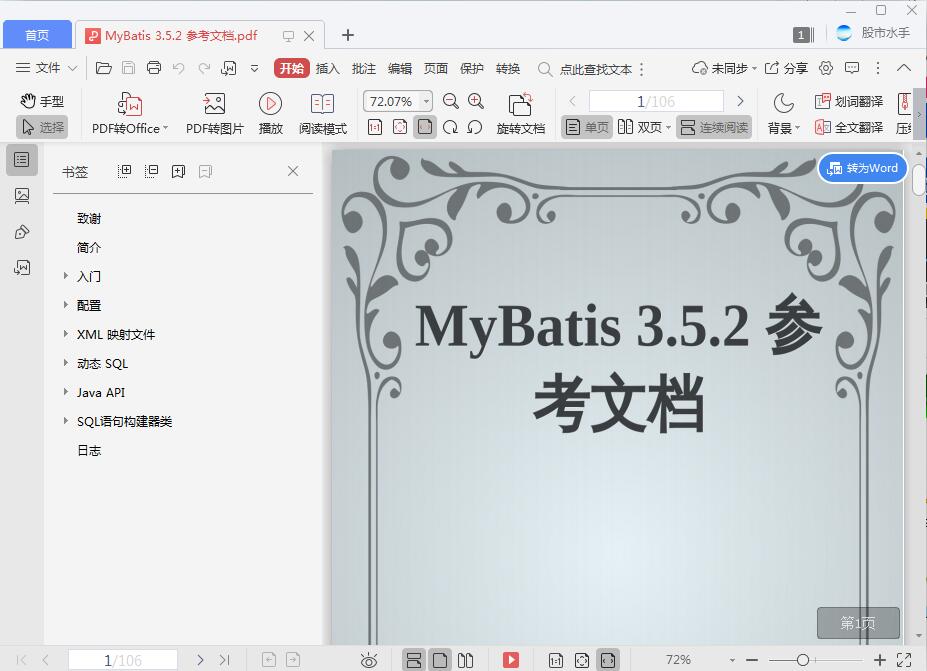The height and width of the screenshot is (671, 927).
Task: Adjust the zoom slider handle in status bar
Action: click(802, 660)
